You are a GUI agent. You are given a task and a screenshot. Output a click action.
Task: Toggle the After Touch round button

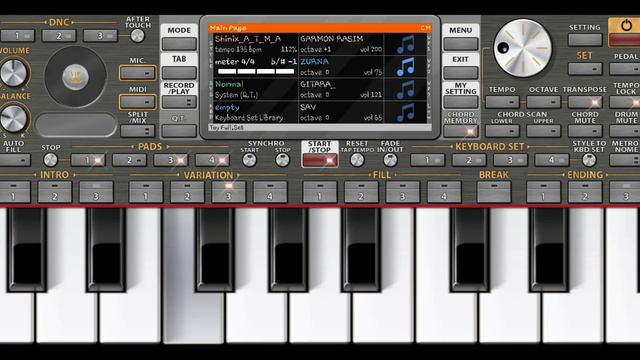(138, 36)
